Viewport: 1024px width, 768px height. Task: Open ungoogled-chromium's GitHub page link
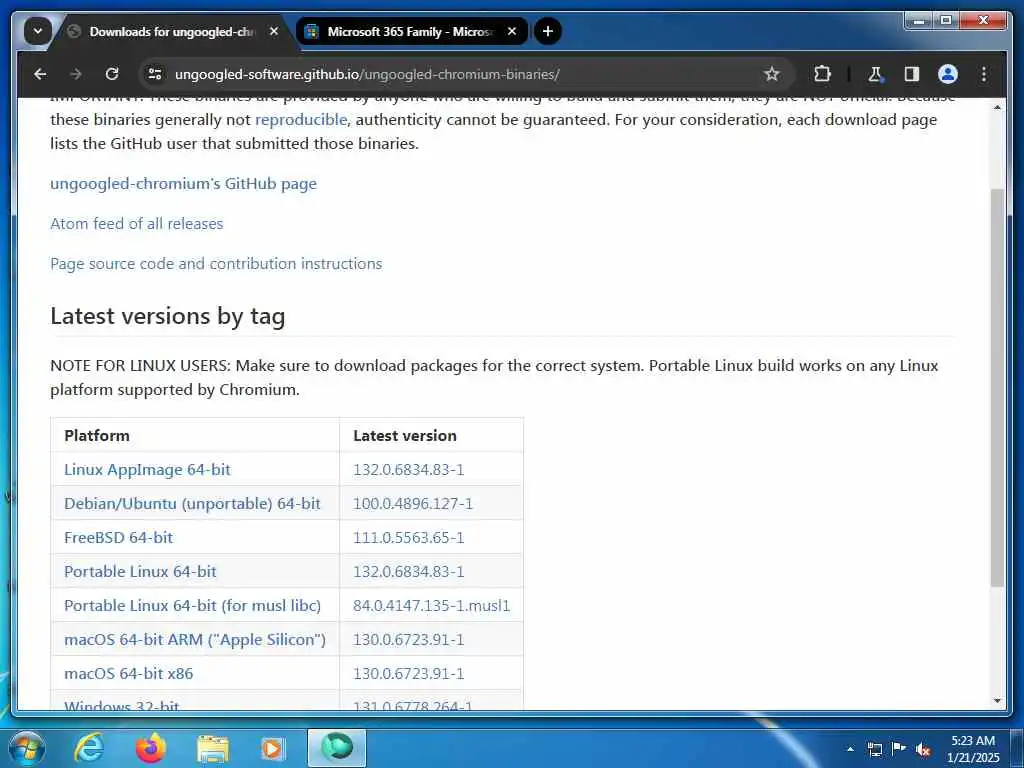pos(184,184)
